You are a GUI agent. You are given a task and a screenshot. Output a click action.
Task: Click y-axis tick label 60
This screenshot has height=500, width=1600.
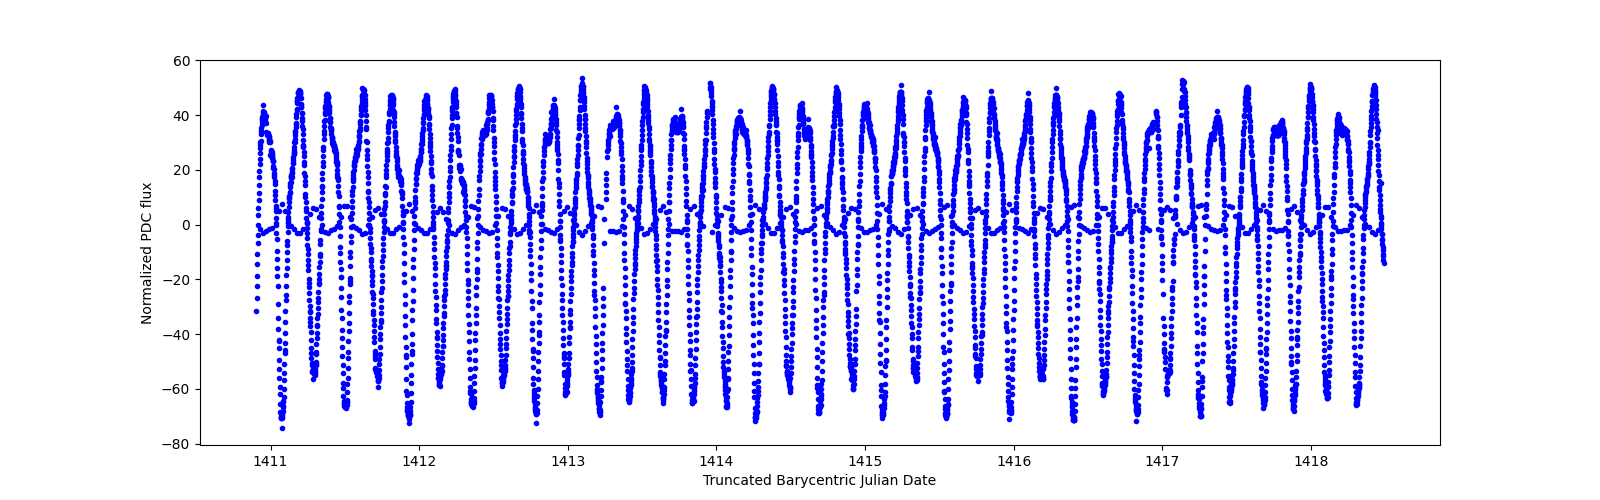coord(181,61)
